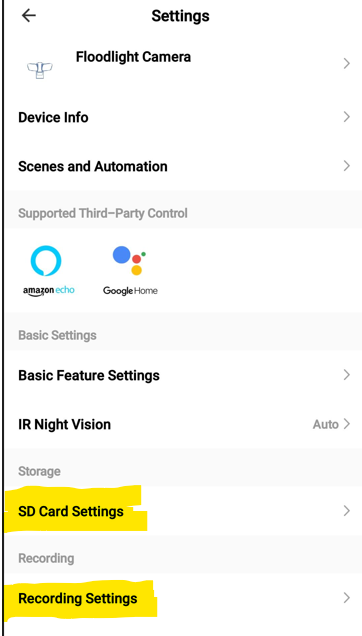Tap the amazon echo label text

pos(49,291)
